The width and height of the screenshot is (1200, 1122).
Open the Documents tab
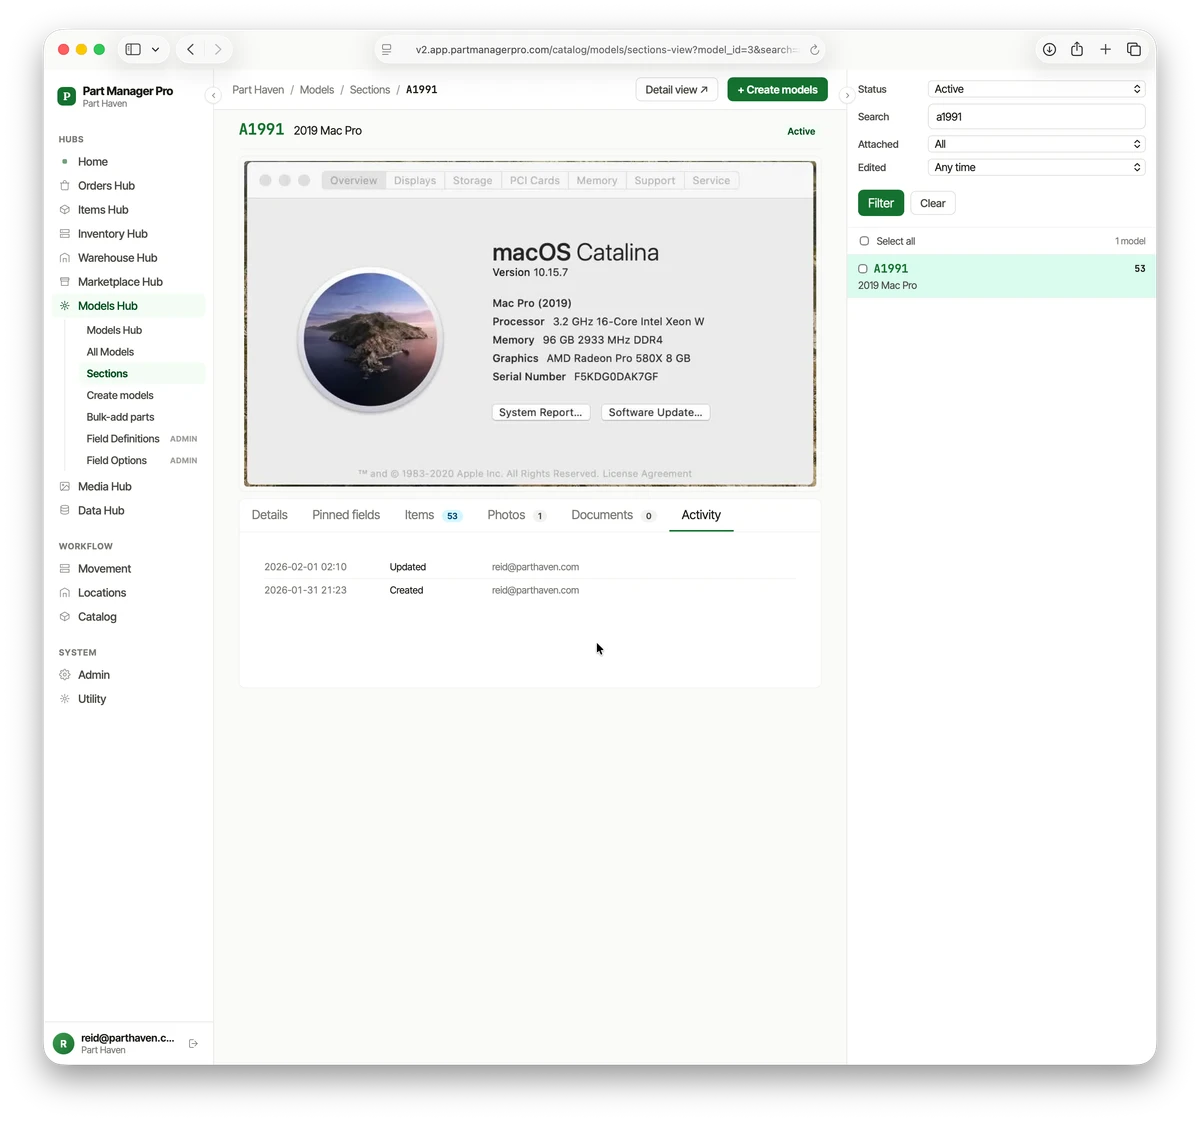pyautogui.click(x=612, y=515)
